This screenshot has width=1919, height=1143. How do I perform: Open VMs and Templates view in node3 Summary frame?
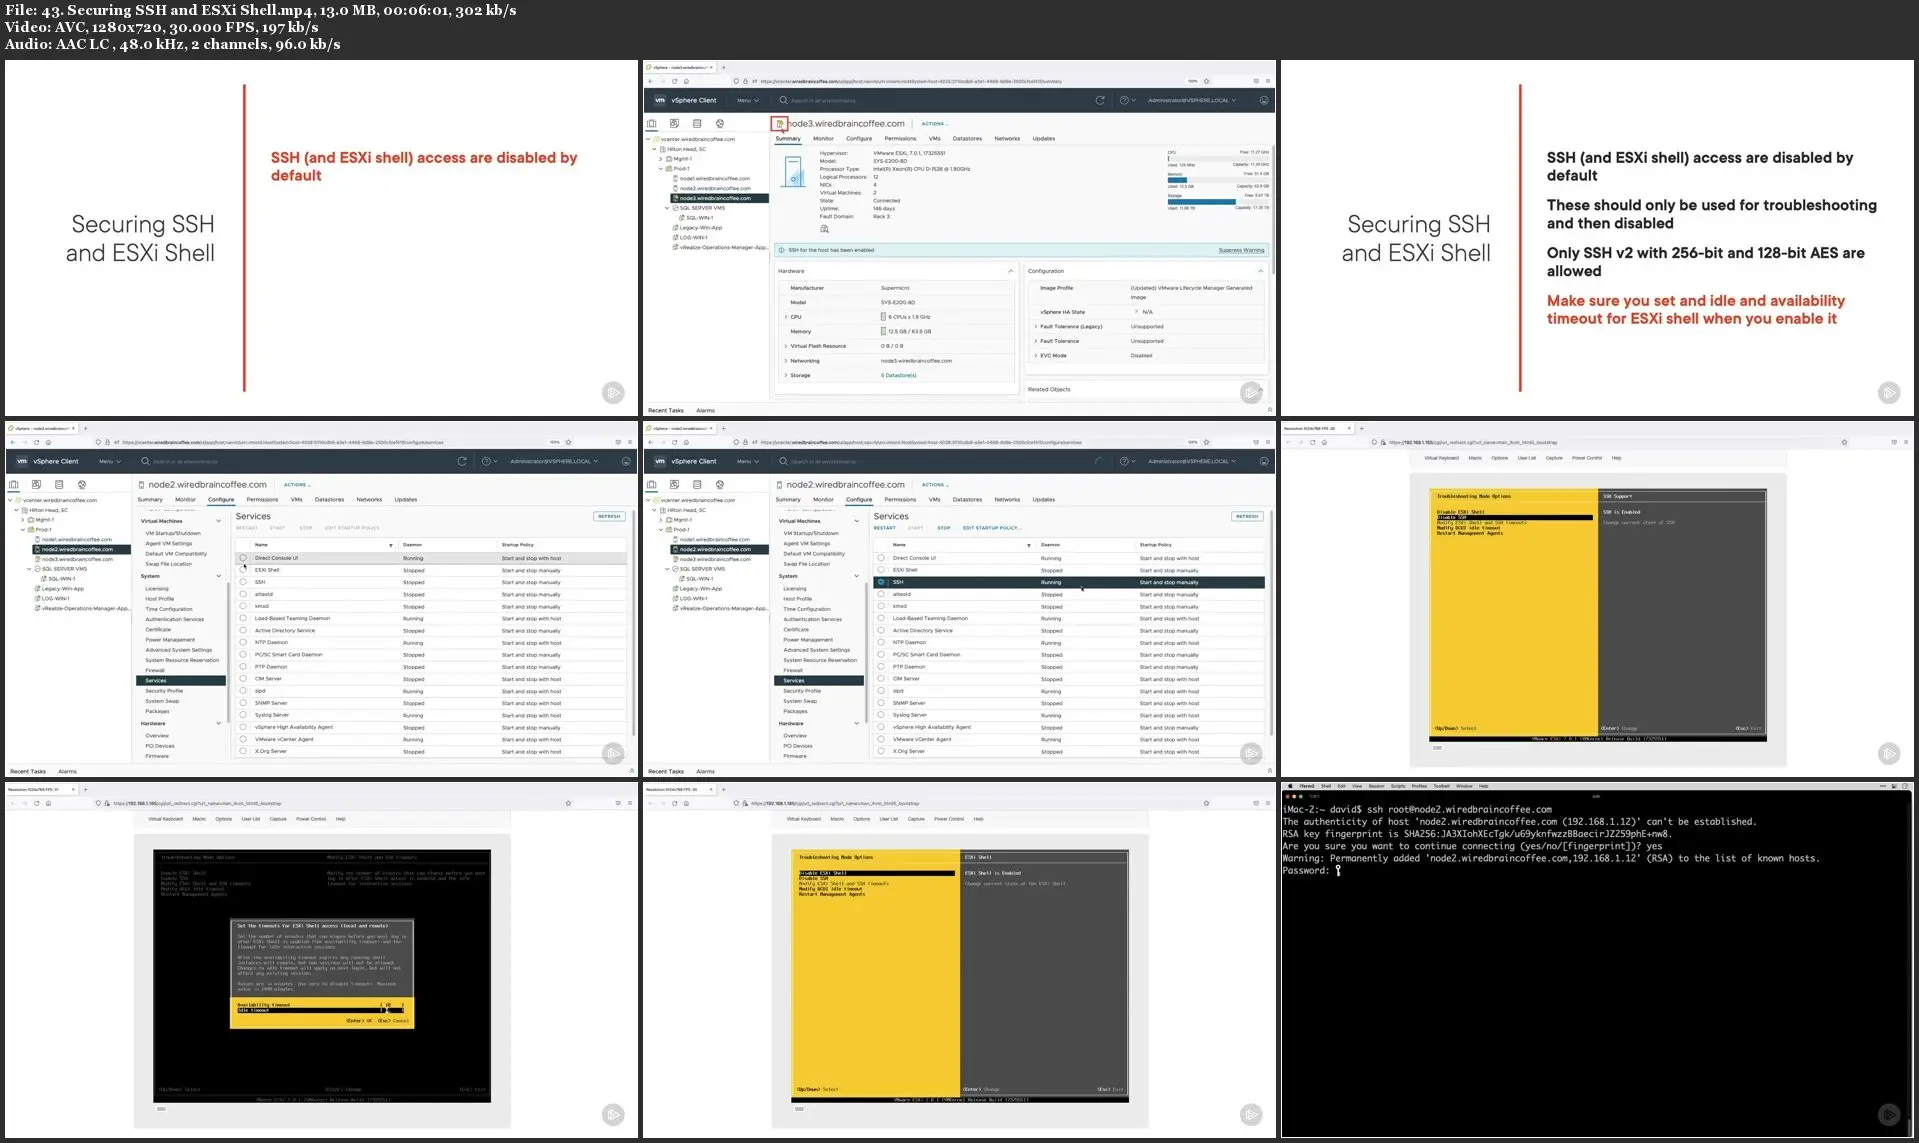tap(674, 124)
